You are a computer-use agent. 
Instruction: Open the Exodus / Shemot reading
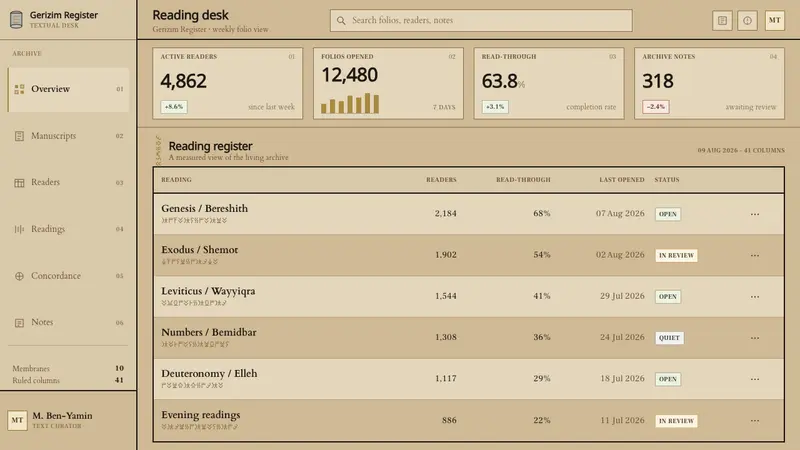pyautogui.click(x=199, y=250)
